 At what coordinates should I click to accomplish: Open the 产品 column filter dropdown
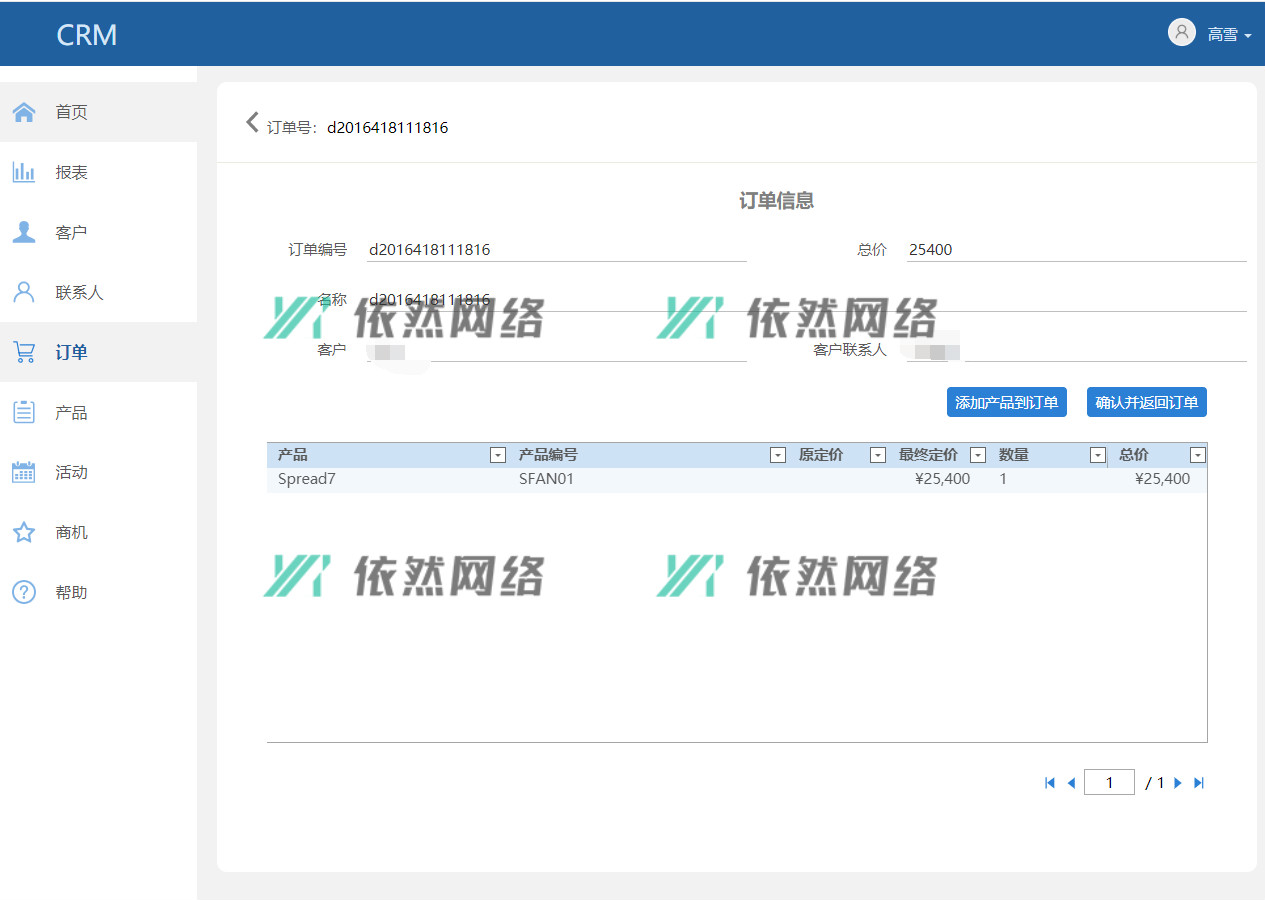point(498,455)
